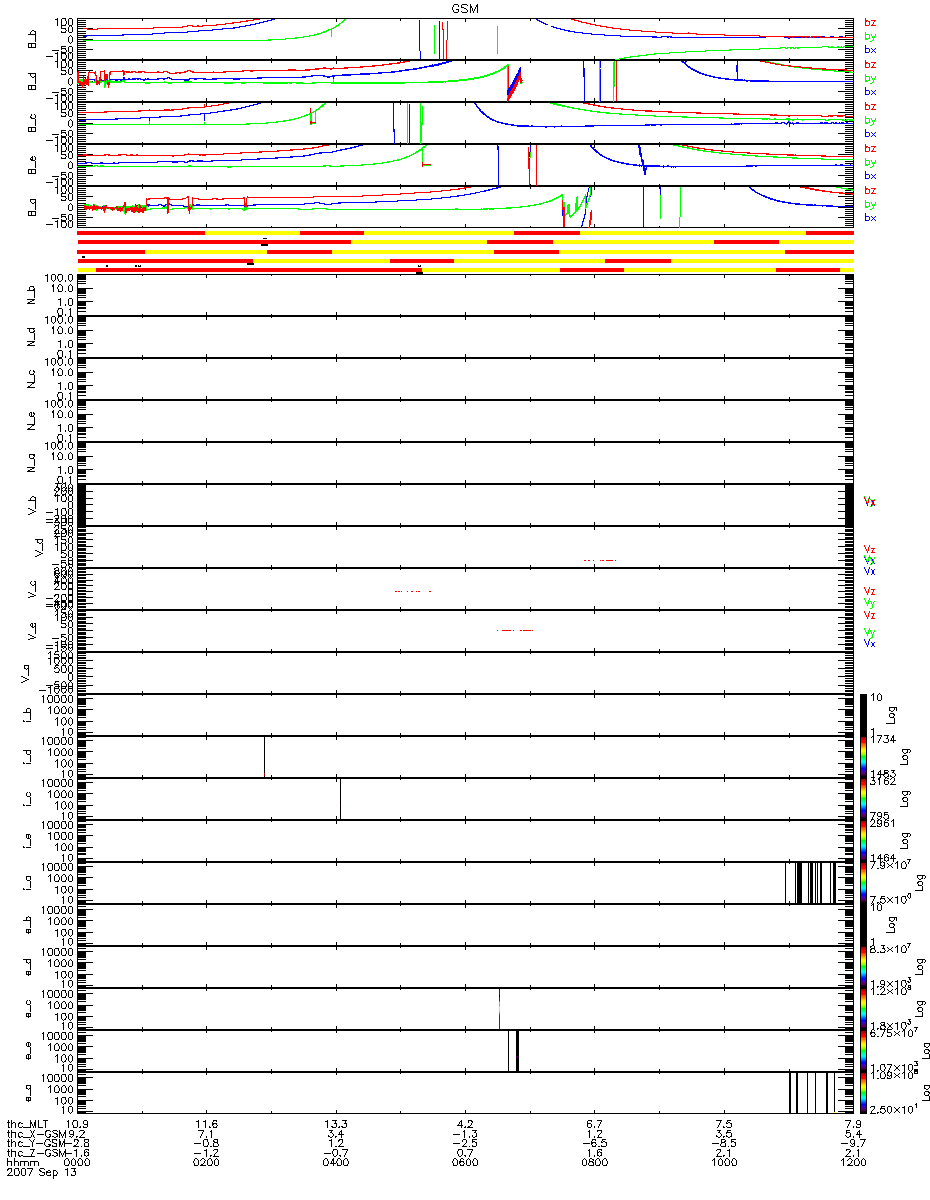Click the 2007 Sep 13 date label

(x=41, y=1174)
